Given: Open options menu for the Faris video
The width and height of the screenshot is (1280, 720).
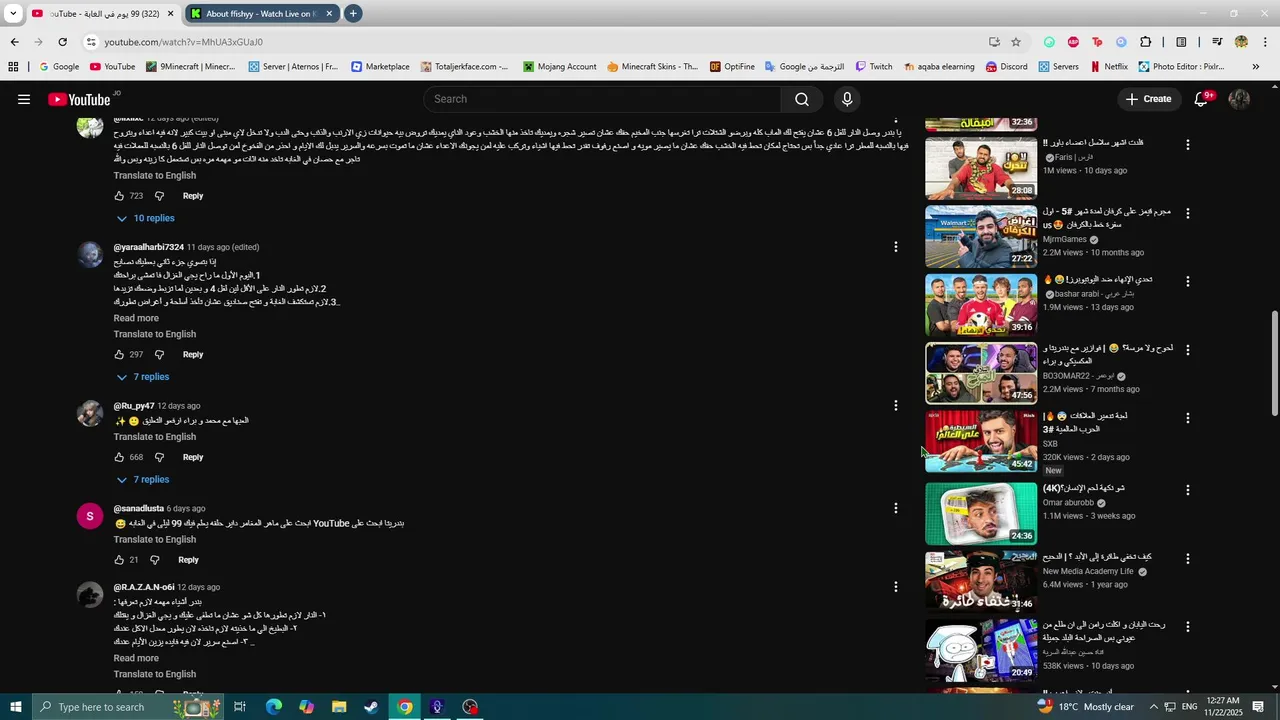Looking at the screenshot, I should pos(1188,145).
